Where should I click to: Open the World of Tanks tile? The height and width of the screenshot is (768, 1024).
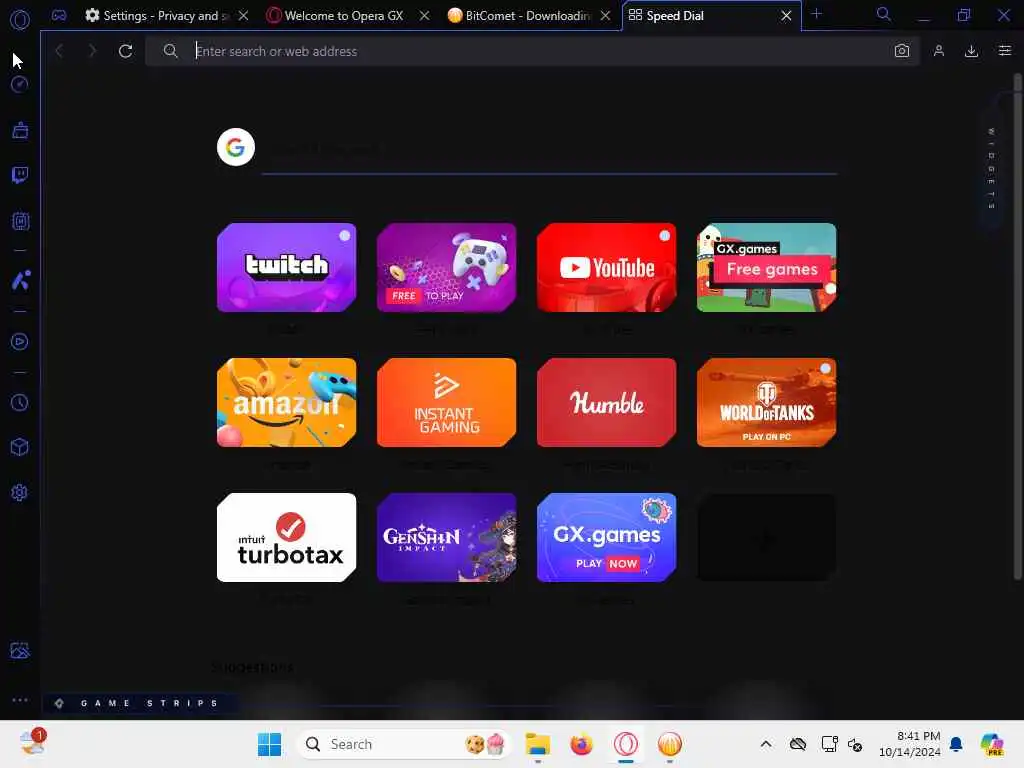tap(767, 402)
